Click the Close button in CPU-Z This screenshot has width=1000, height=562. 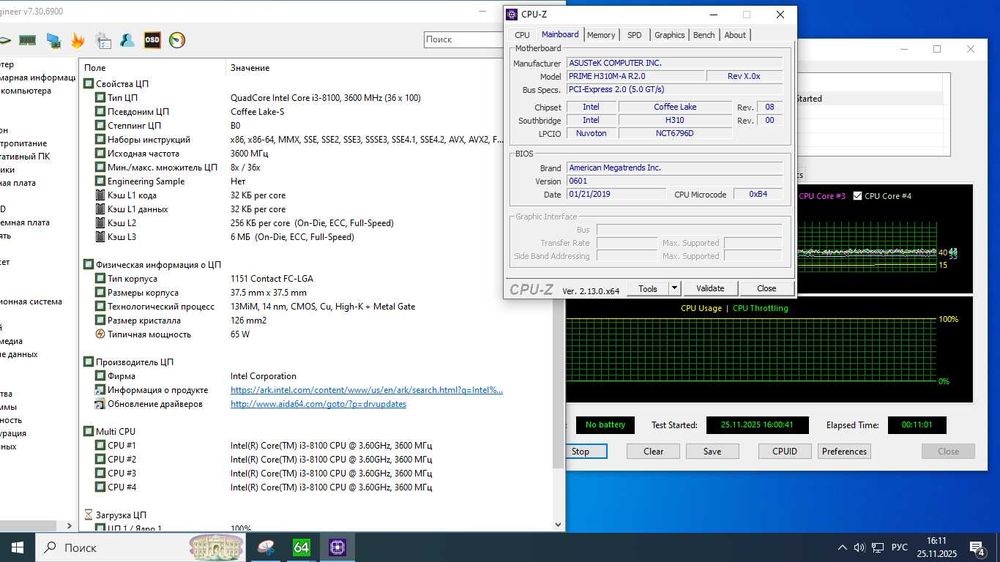tap(766, 288)
